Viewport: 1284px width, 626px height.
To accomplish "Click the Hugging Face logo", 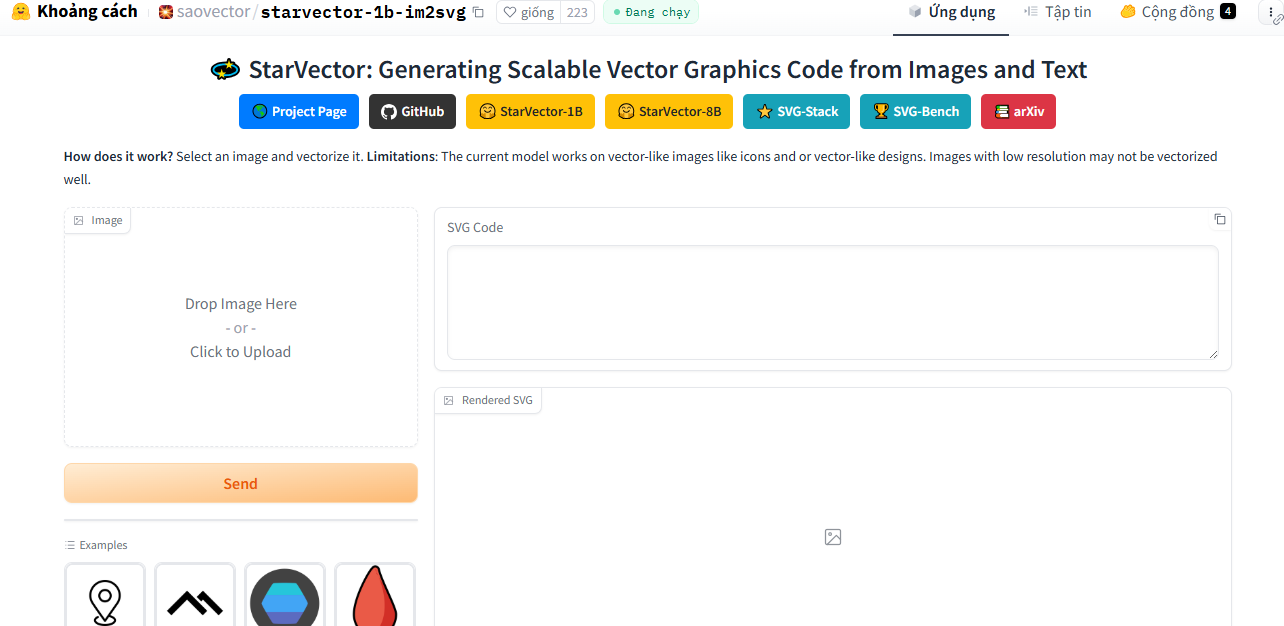I will [x=20, y=12].
